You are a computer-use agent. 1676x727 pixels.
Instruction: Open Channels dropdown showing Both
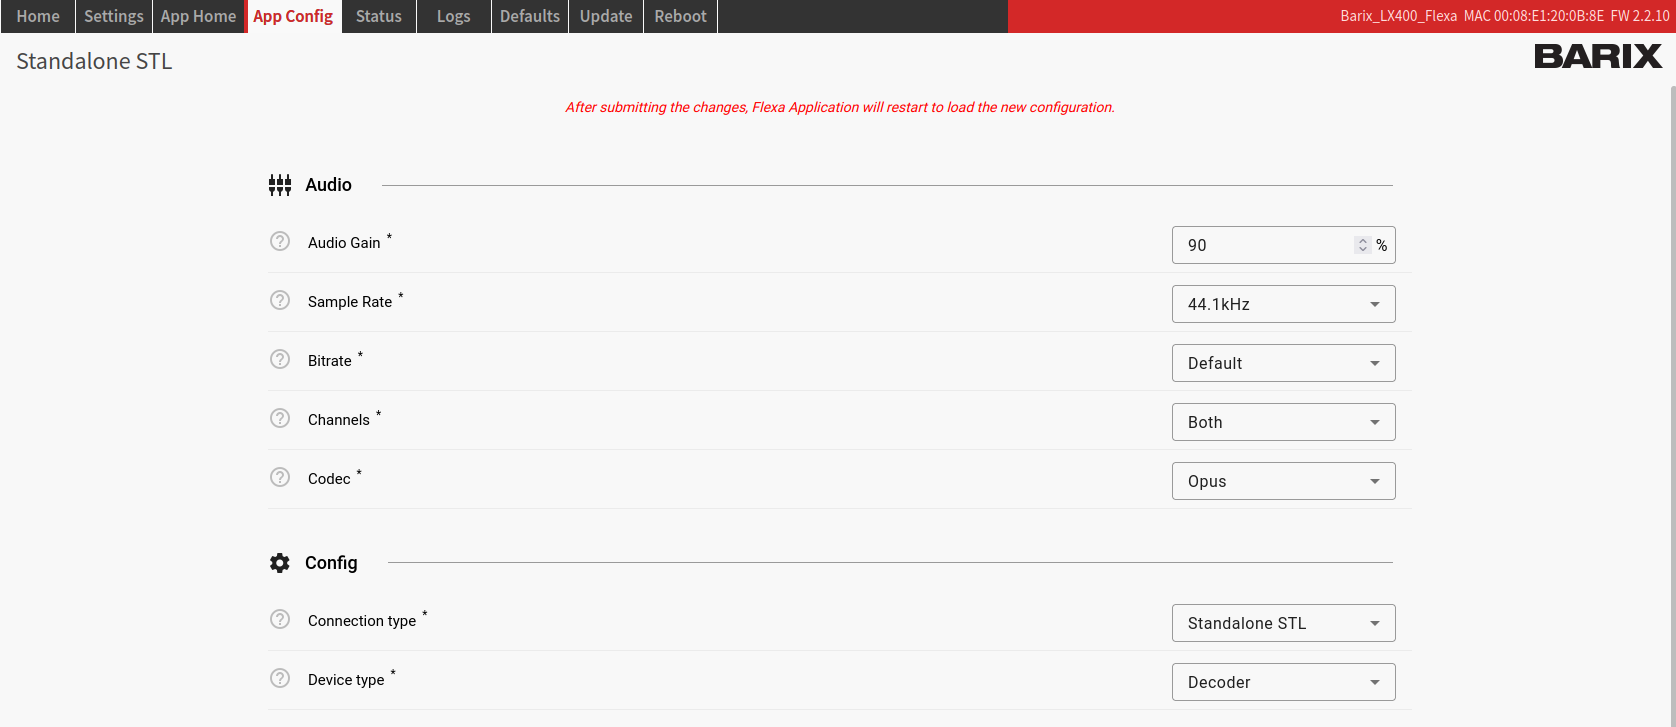[x=1283, y=422]
